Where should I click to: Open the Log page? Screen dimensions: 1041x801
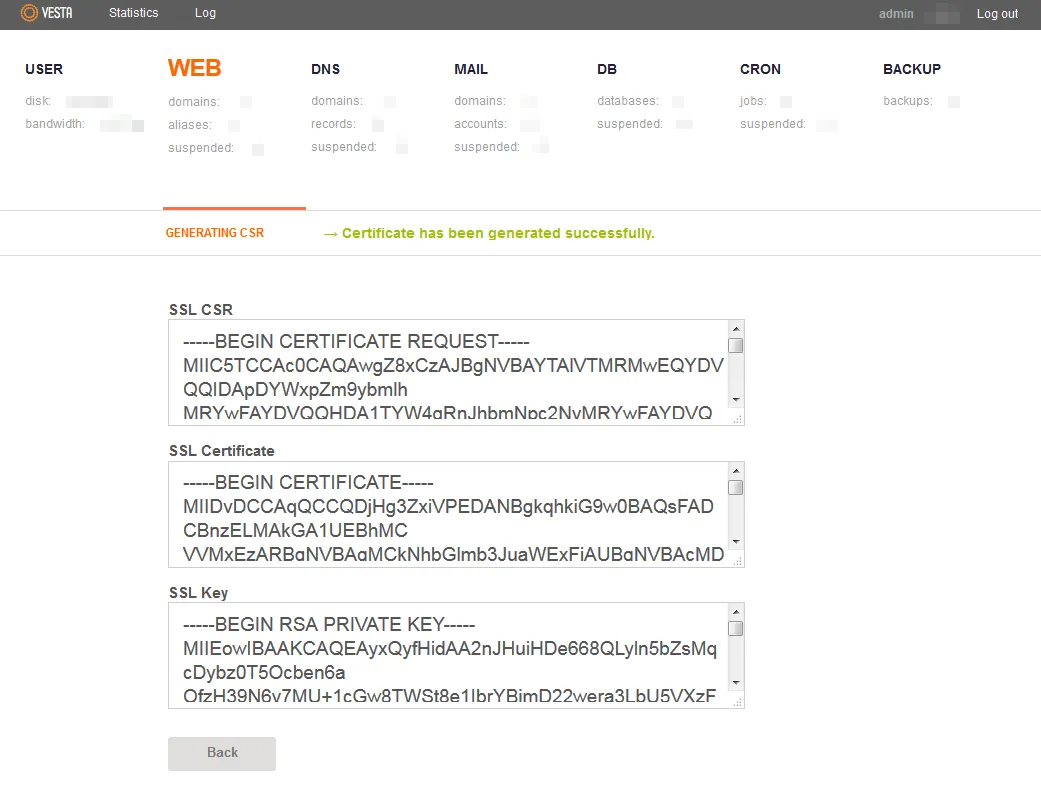tap(205, 13)
